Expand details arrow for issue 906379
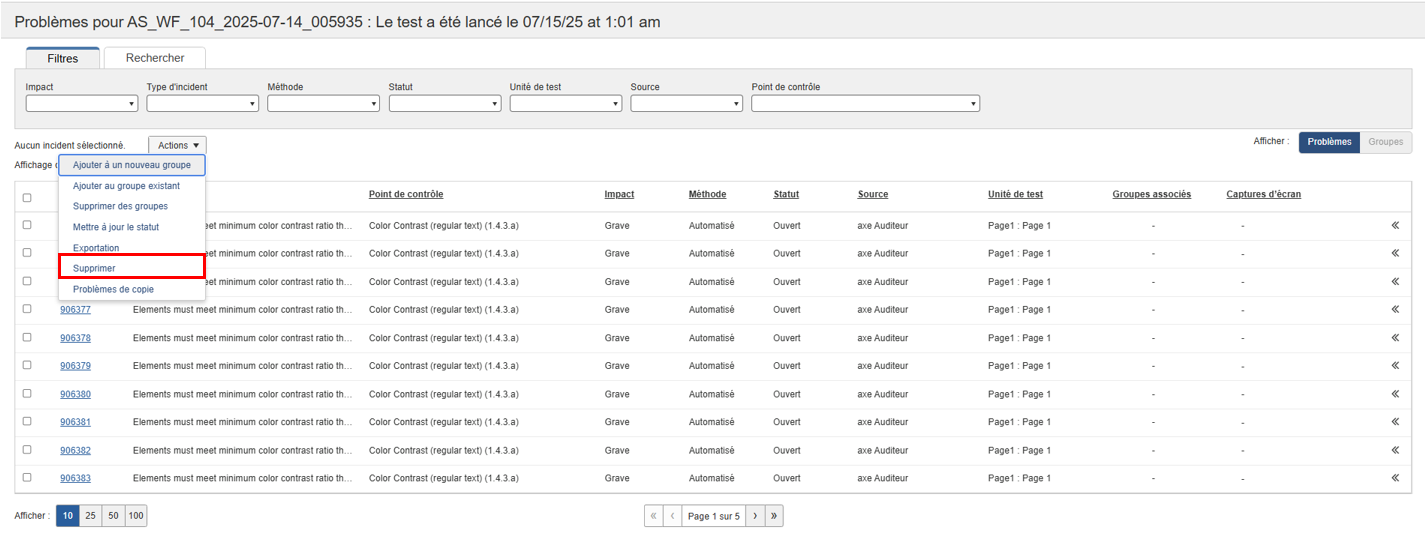 1394,366
